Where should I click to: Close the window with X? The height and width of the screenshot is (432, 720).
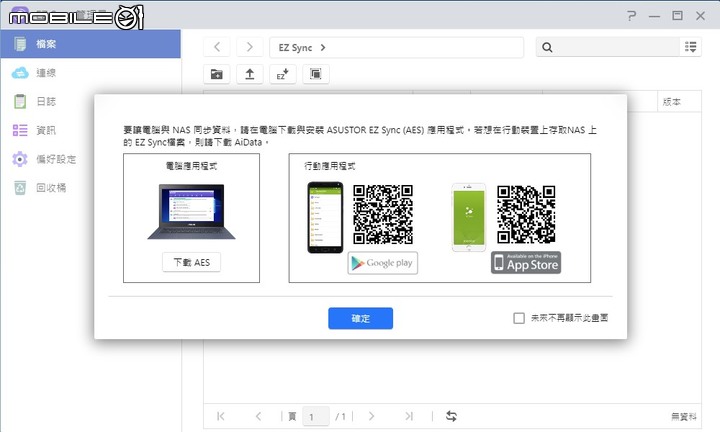coord(700,16)
